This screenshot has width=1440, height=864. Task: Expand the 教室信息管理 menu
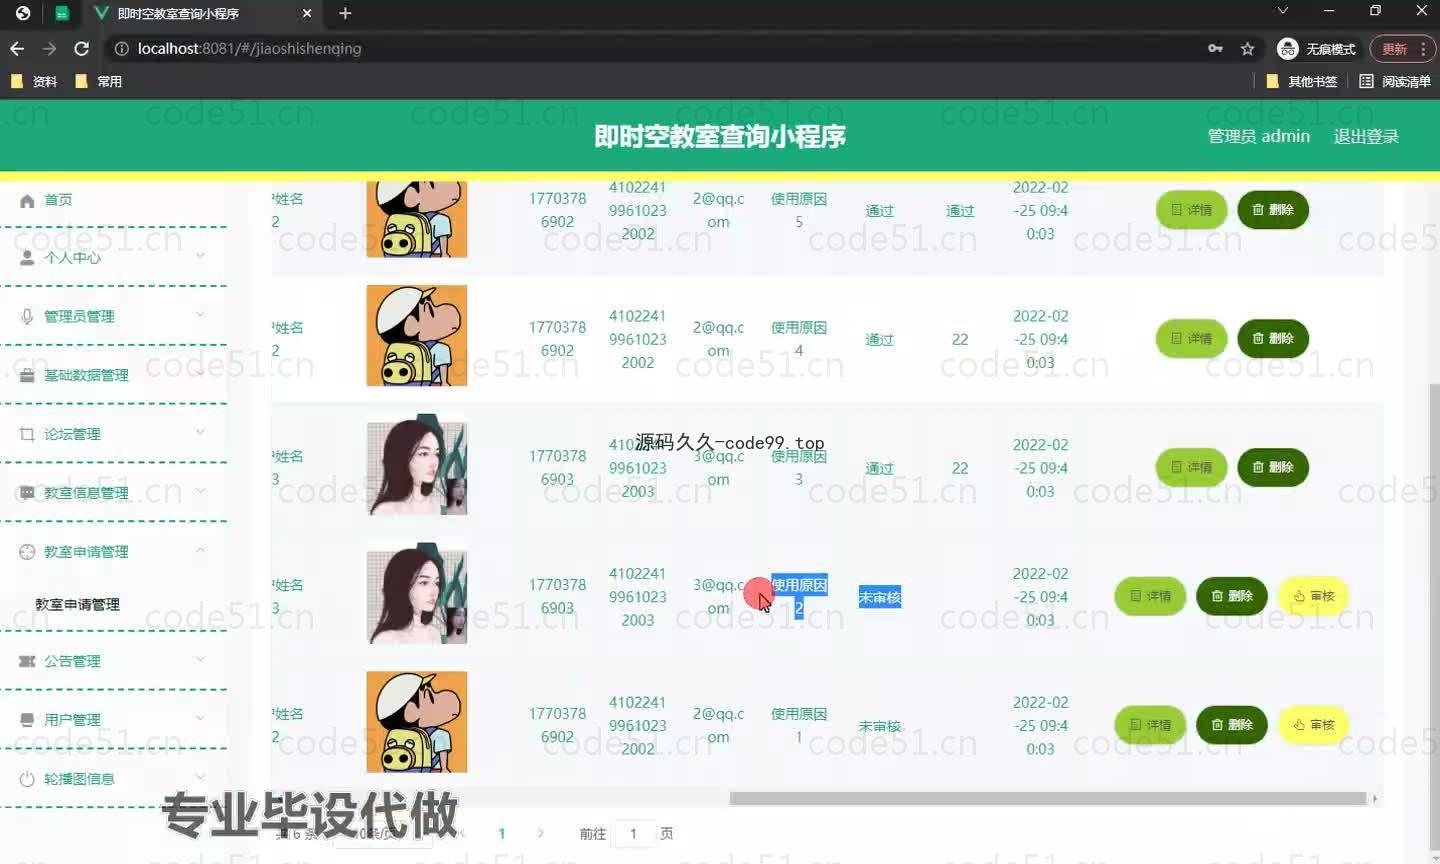(113, 492)
